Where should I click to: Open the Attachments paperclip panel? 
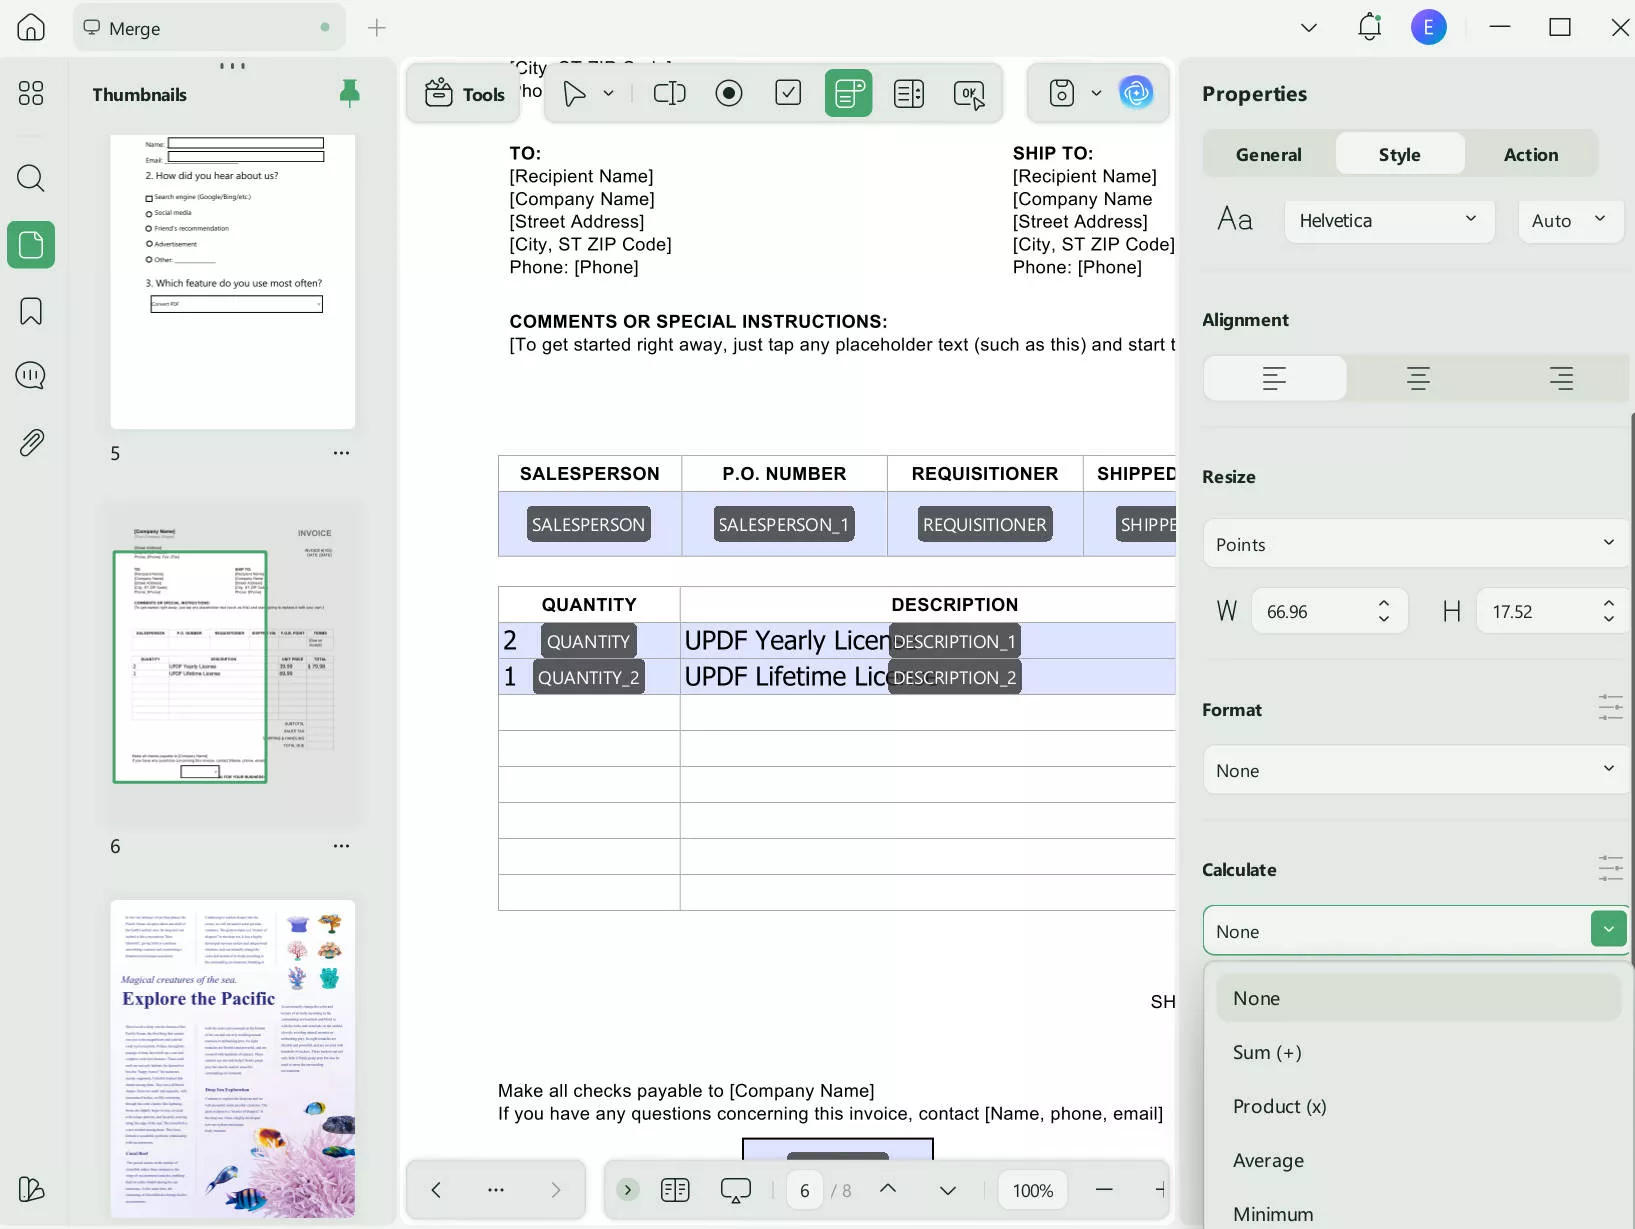[x=31, y=442]
